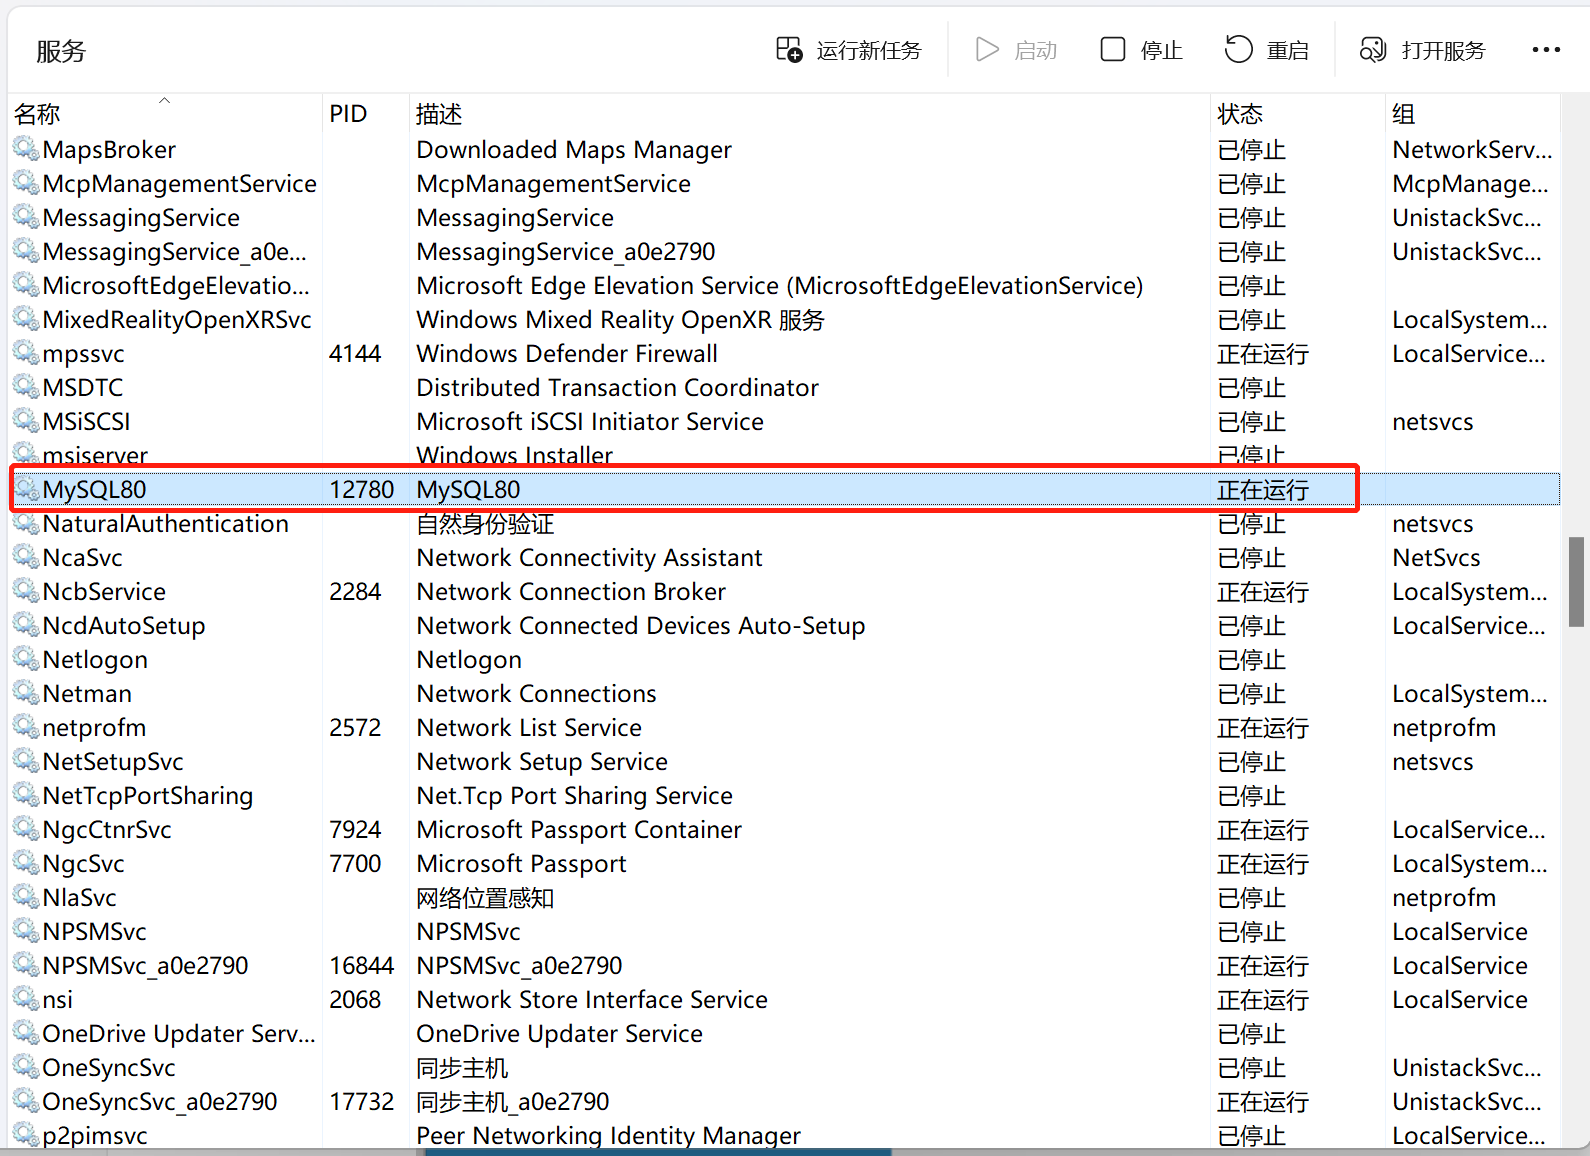Click the gear icon beside MySQL80

(x=26, y=489)
